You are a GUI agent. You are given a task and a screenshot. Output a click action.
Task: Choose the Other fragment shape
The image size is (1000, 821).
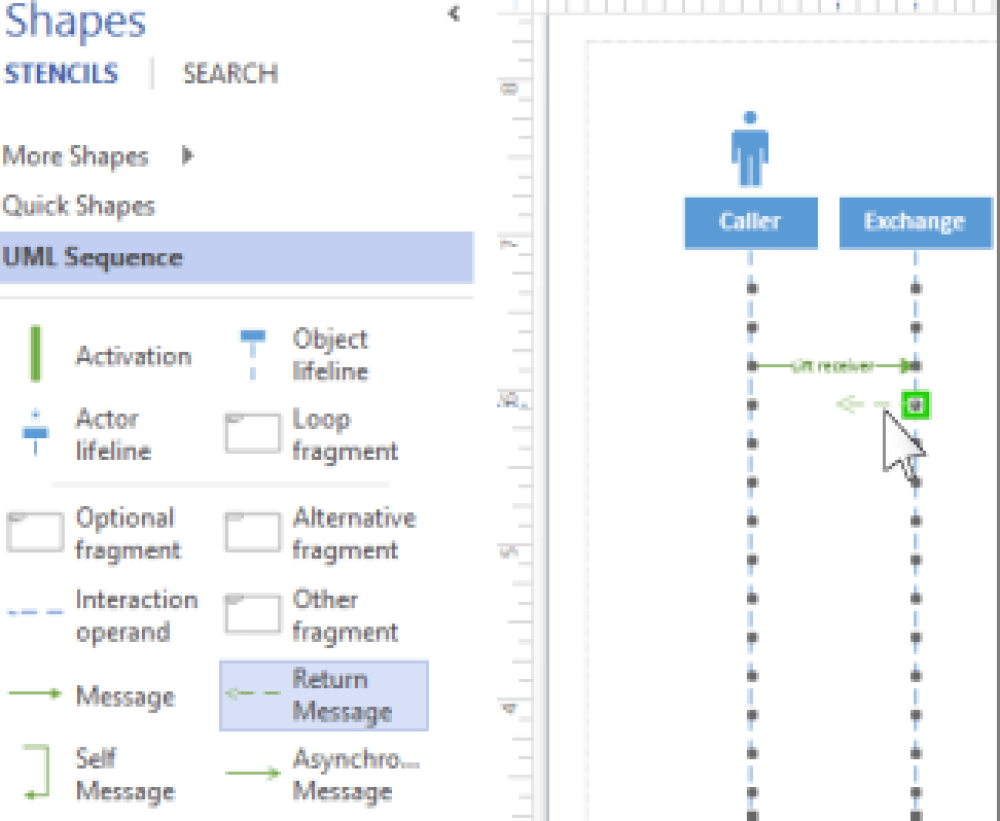click(x=252, y=615)
